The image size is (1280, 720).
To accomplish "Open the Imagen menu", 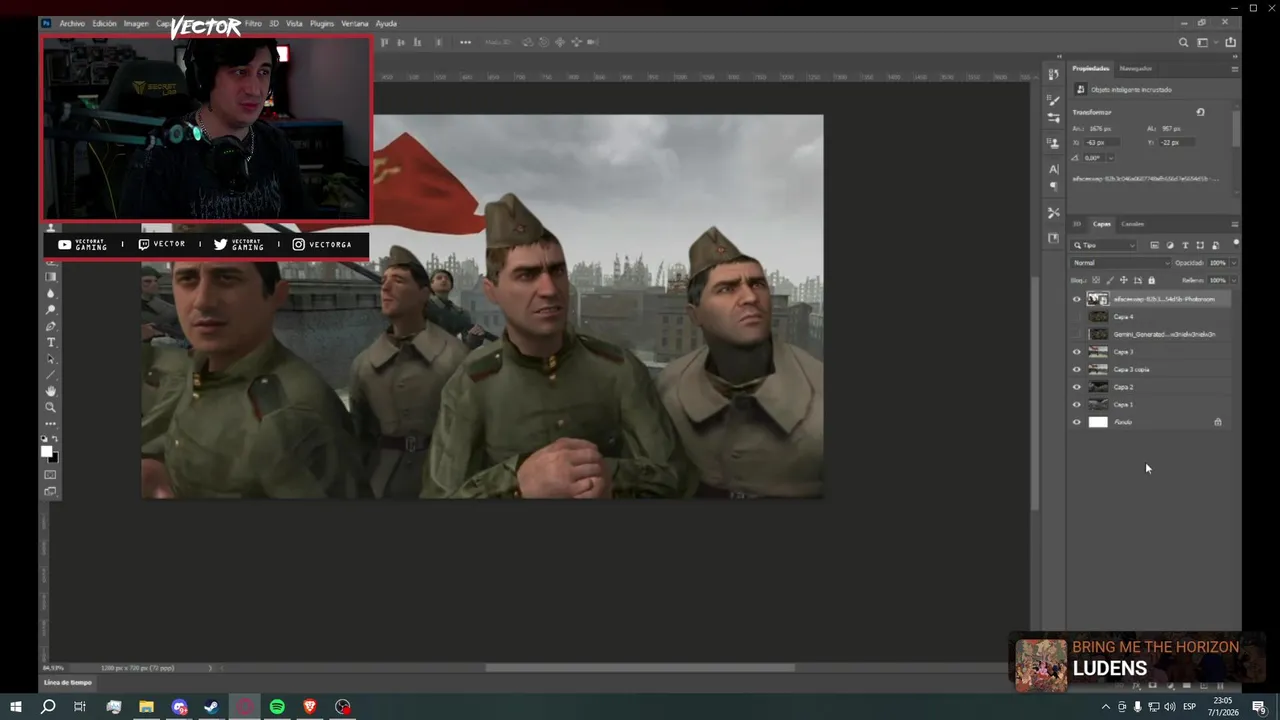I will pyautogui.click(x=136, y=23).
